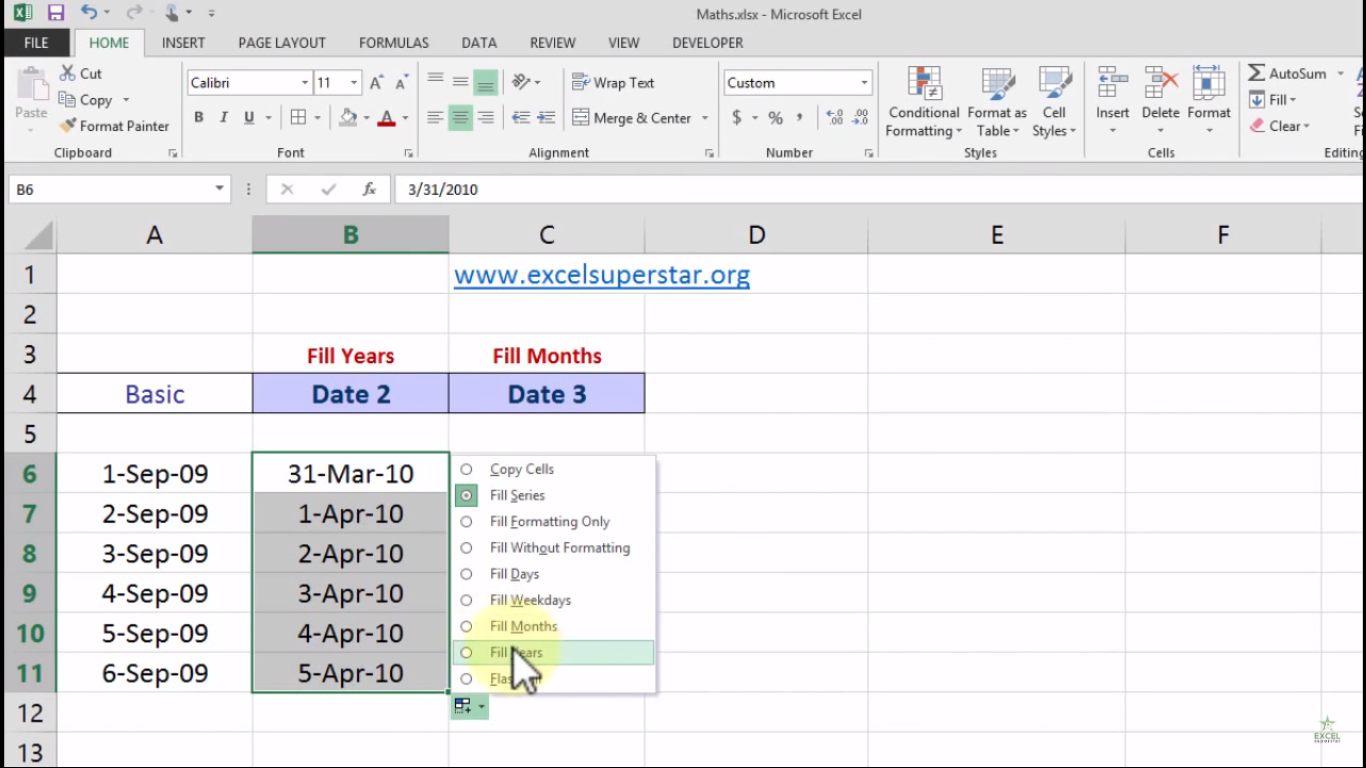Click Middle Align icon
This screenshot has height=768, width=1366.
point(460,82)
